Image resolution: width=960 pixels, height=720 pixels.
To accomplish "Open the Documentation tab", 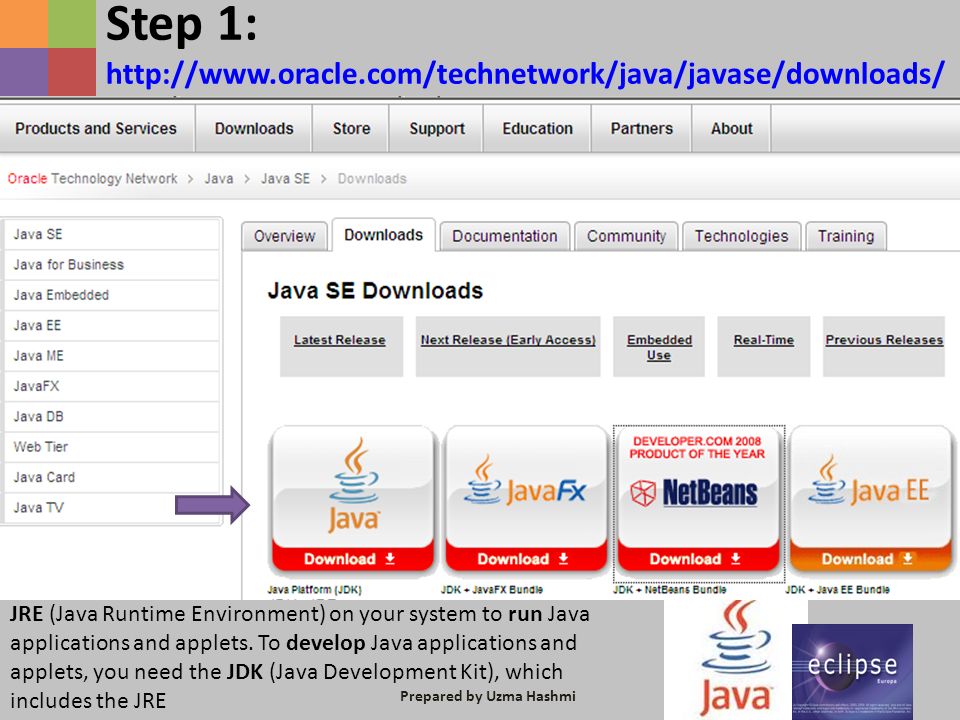I will pos(504,236).
